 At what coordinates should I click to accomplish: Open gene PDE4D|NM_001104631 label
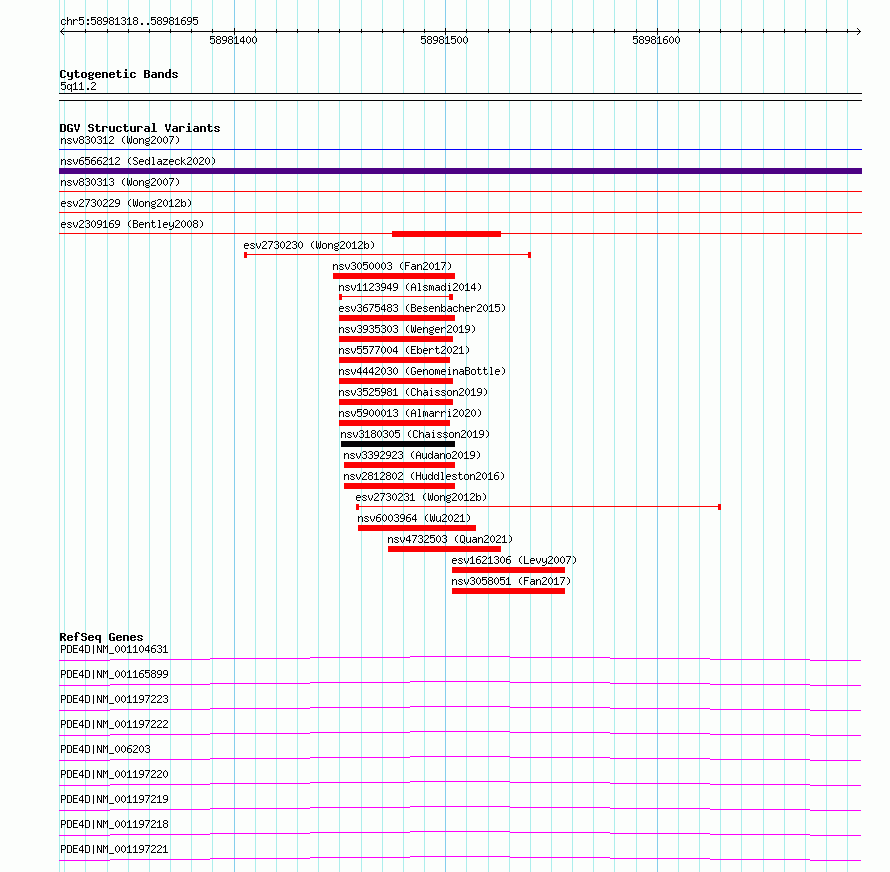114,649
